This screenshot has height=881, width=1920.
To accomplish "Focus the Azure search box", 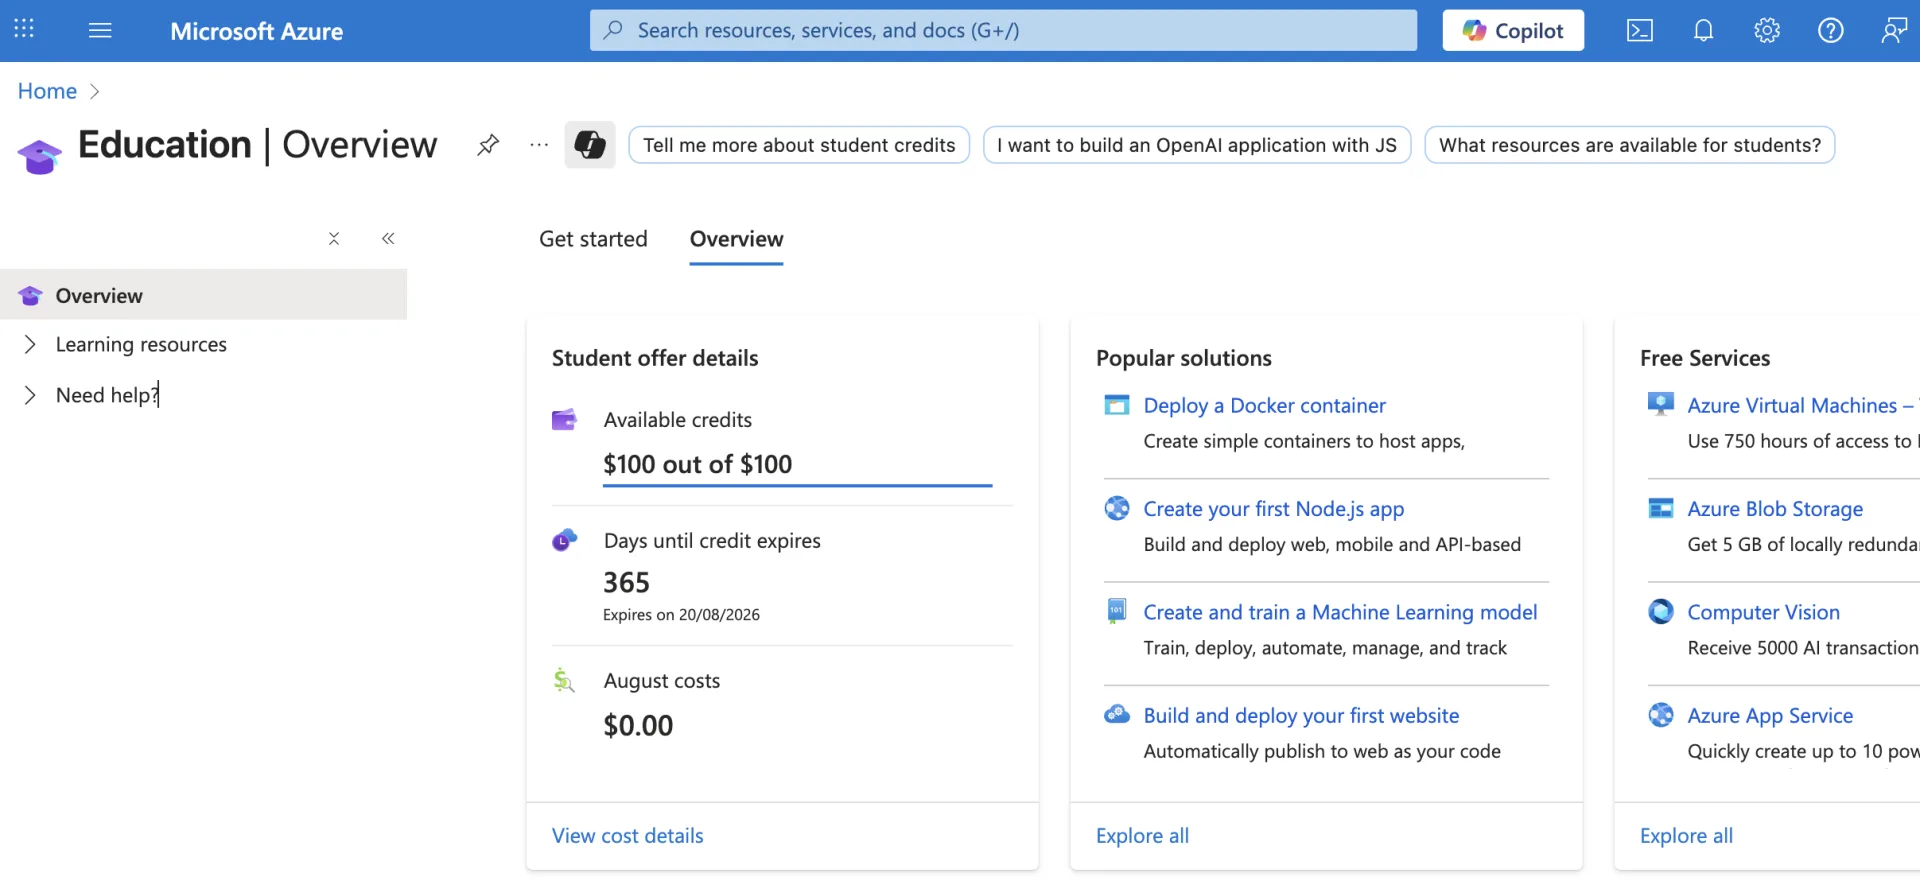I will [x=1003, y=30].
